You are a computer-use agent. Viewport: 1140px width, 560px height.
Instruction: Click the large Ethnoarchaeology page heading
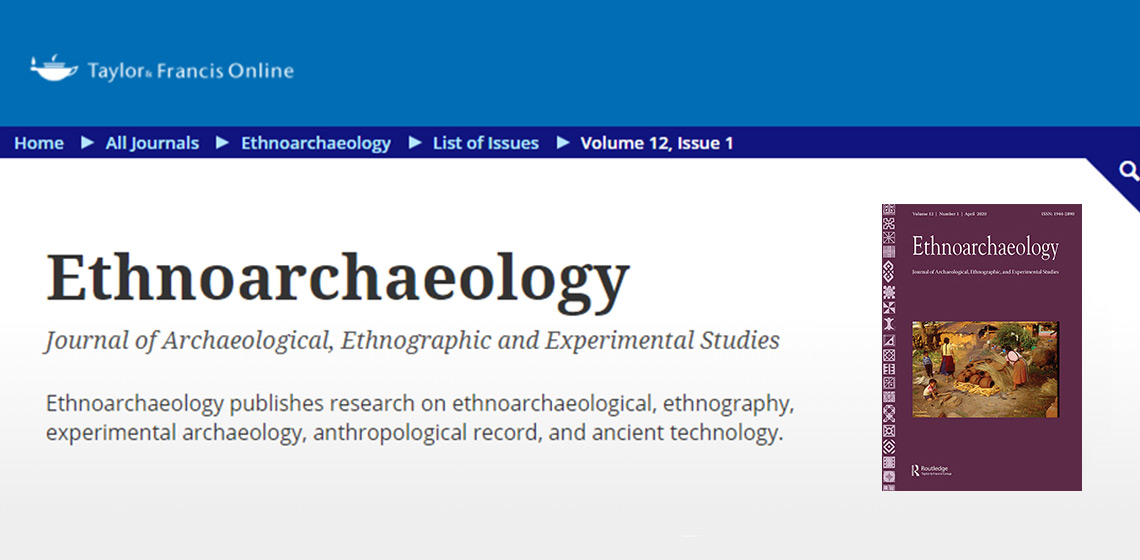338,277
